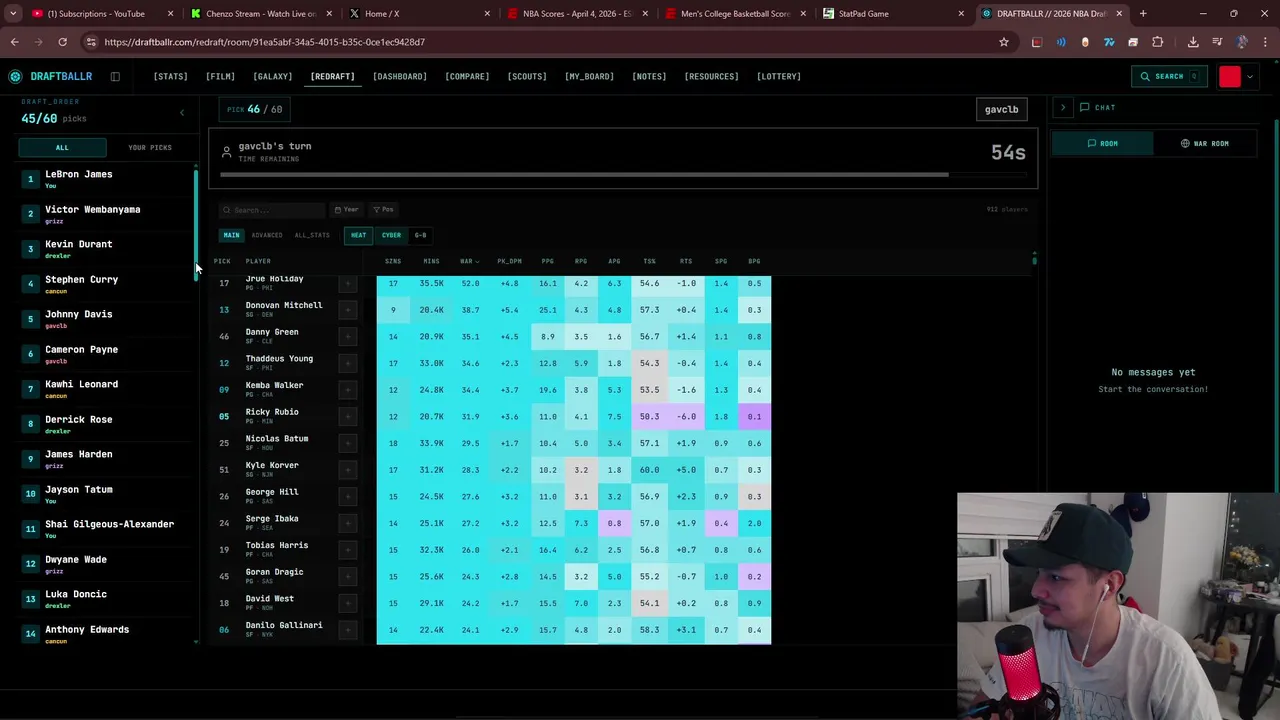Select the G-B color scheme
This screenshot has height=720, width=1280.
[420, 235]
